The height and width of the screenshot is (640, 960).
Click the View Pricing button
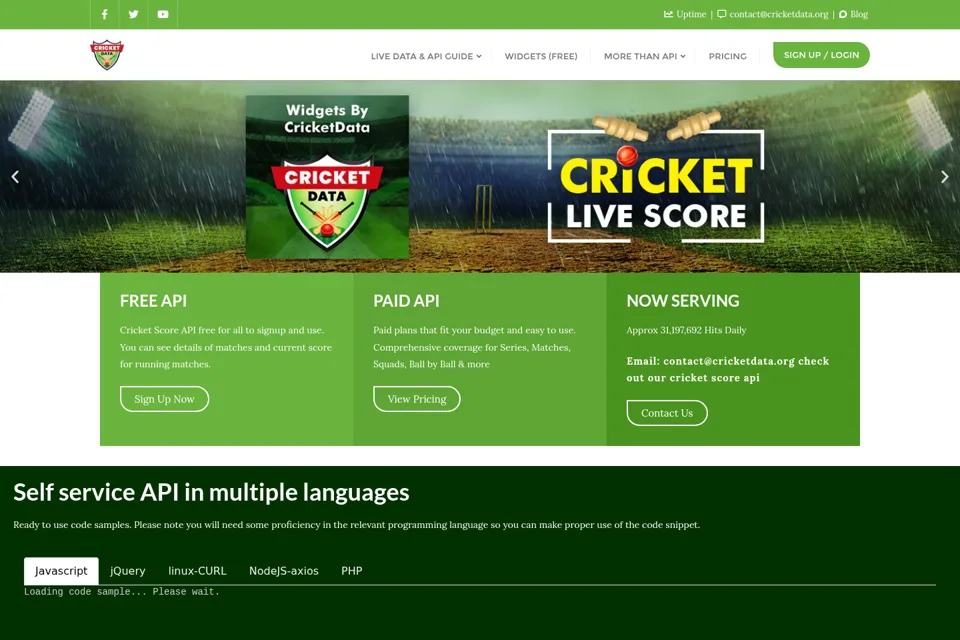coord(417,399)
